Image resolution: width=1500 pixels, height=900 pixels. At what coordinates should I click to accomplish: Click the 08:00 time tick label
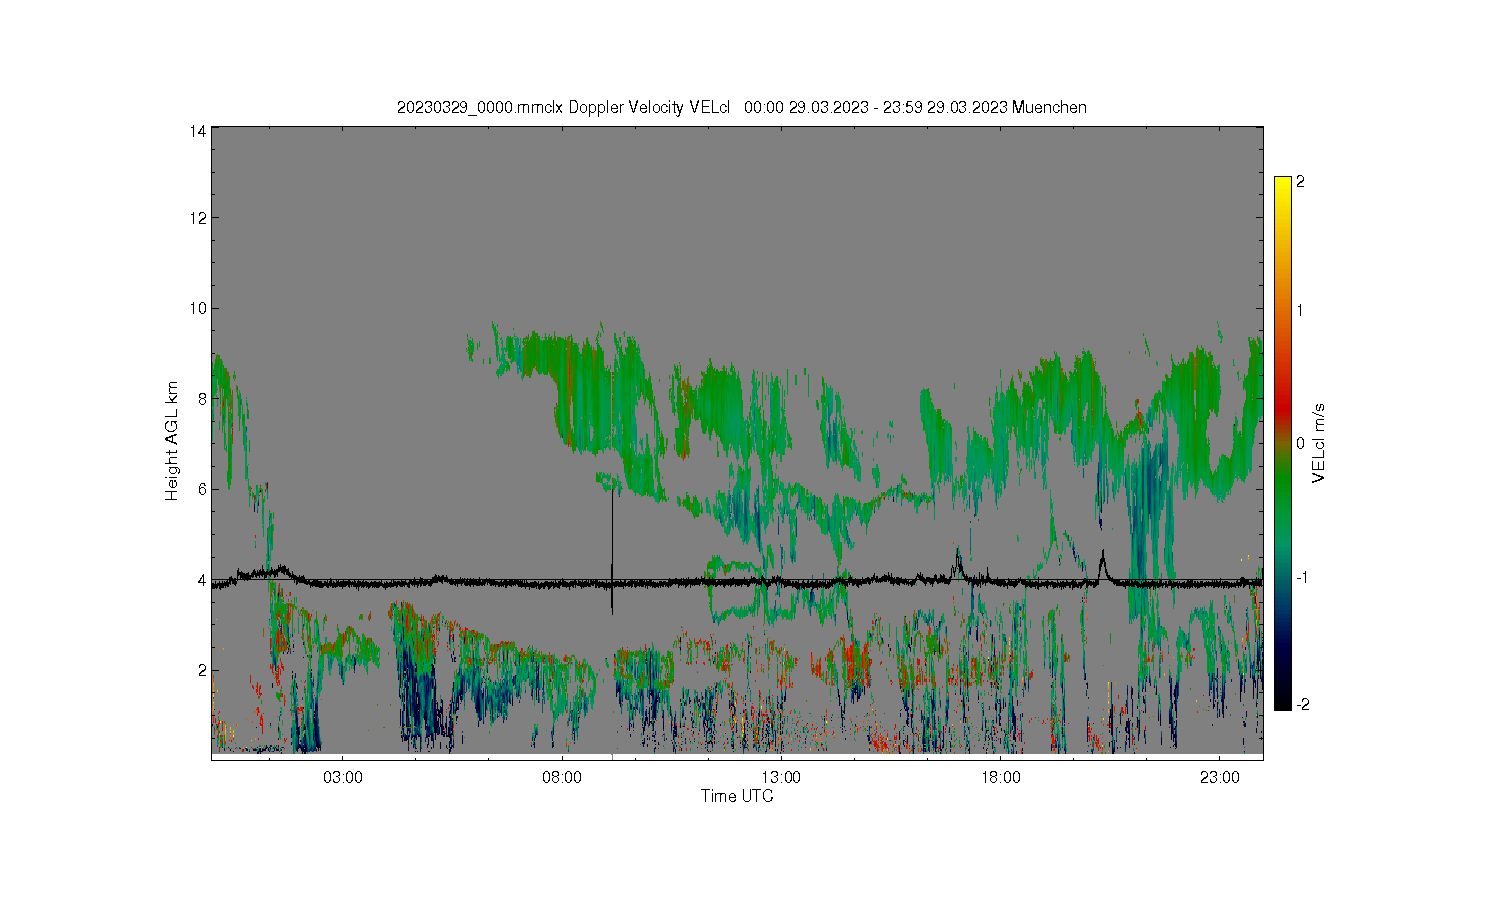[562, 777]
